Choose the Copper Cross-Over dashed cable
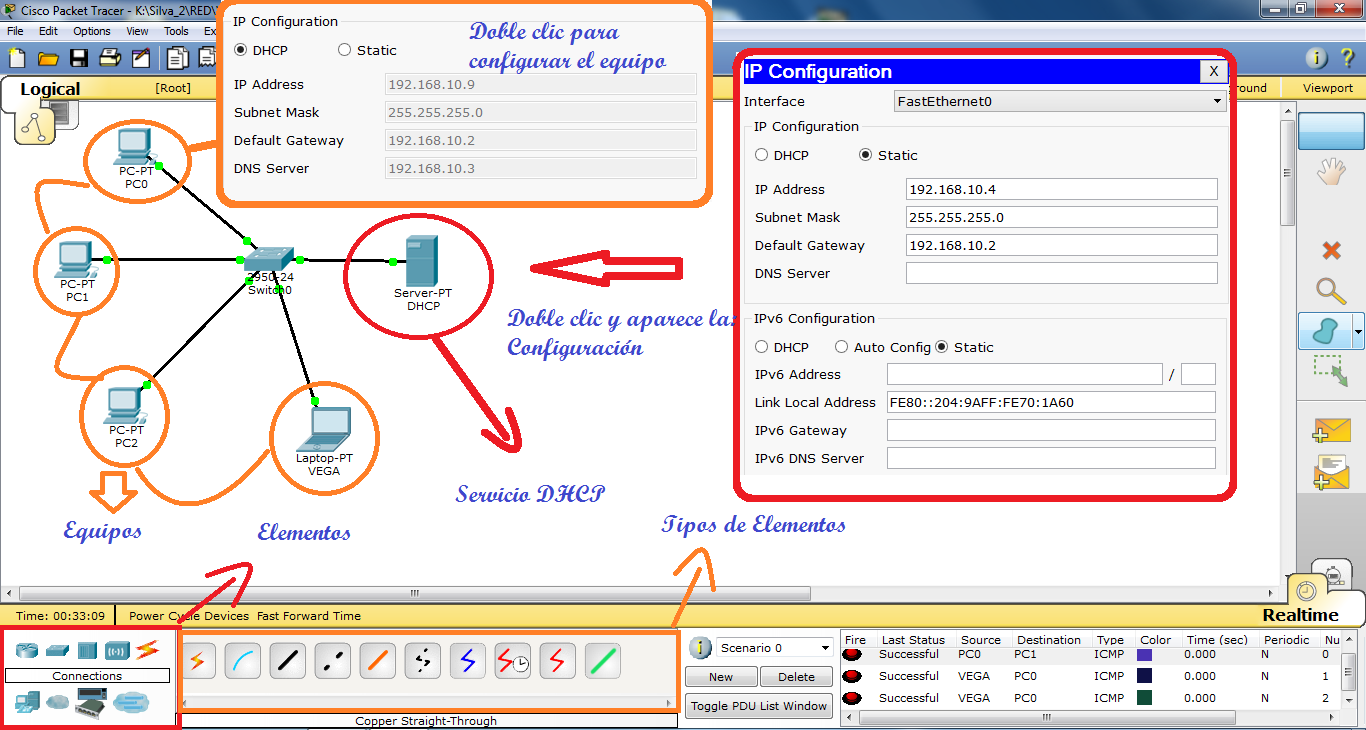This screenshot has height=730, width=1366. (x=333, y=661)
